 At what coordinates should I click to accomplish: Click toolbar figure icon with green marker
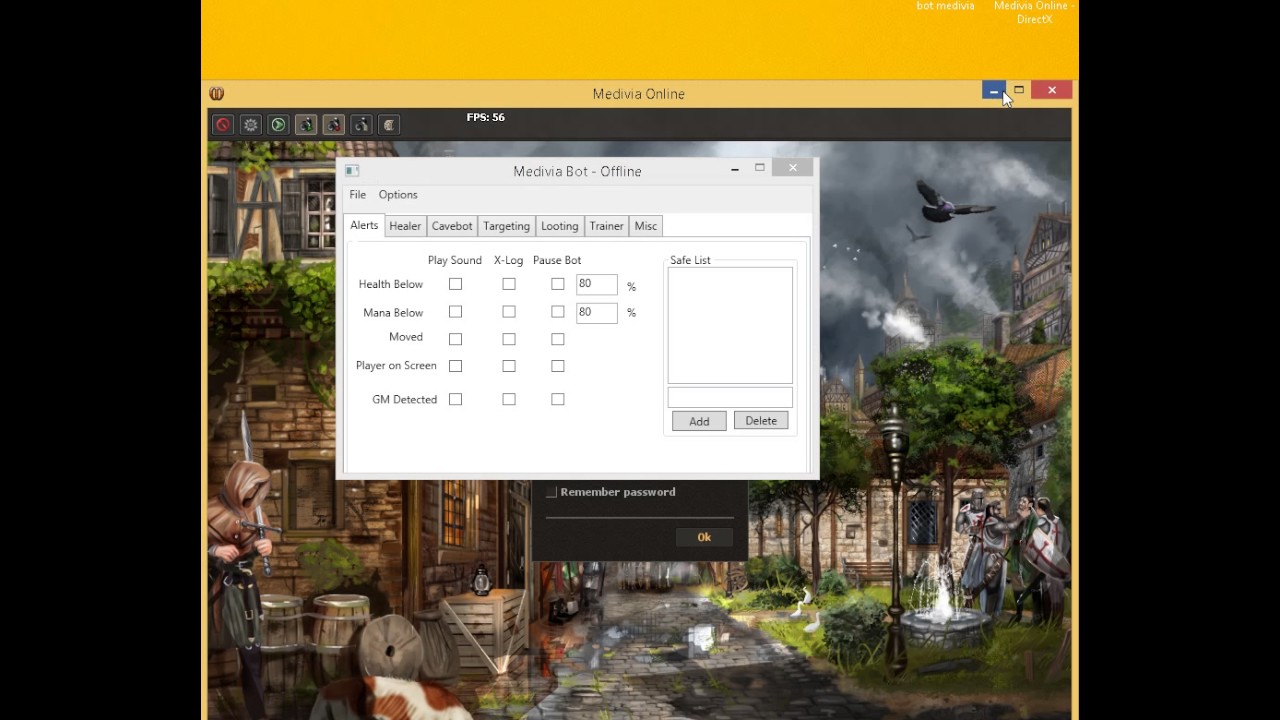(306, 125)
